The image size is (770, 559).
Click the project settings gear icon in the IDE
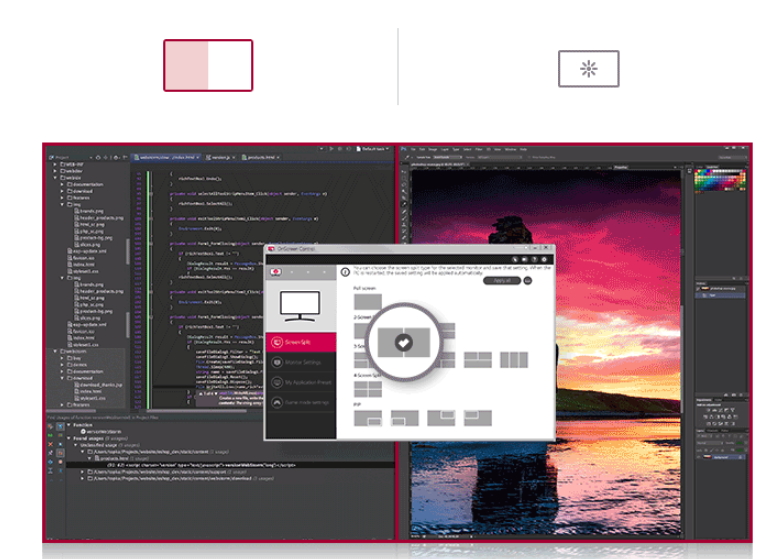pyautogui.click(x=116, y=157)
